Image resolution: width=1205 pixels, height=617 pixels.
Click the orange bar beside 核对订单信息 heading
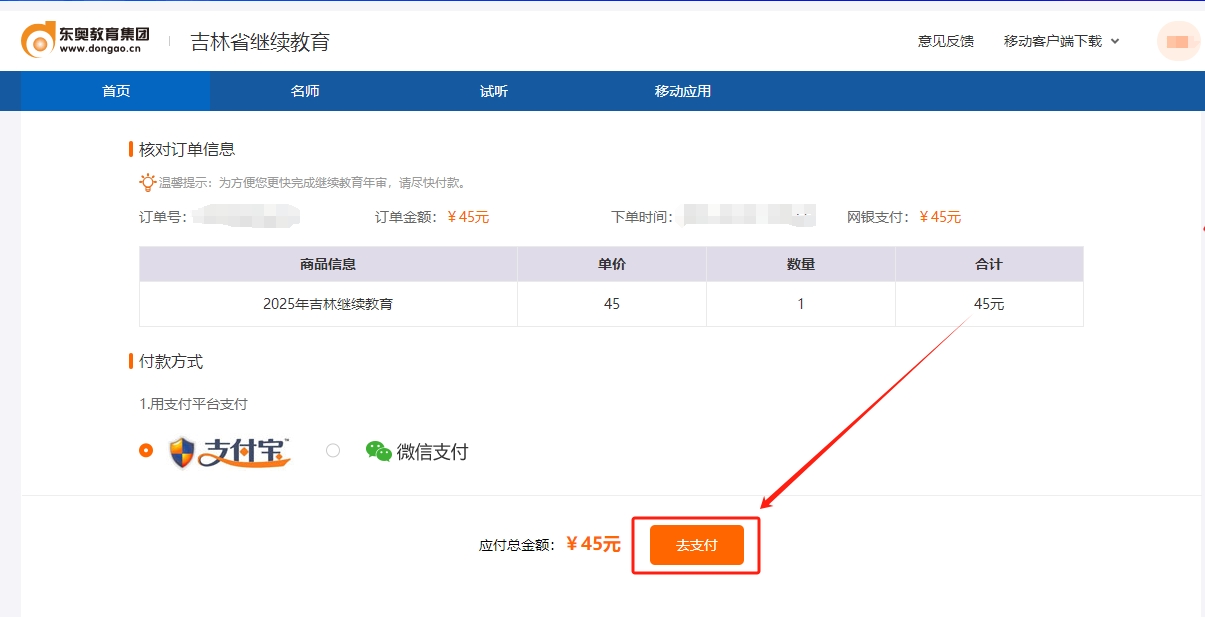(132, 148)
